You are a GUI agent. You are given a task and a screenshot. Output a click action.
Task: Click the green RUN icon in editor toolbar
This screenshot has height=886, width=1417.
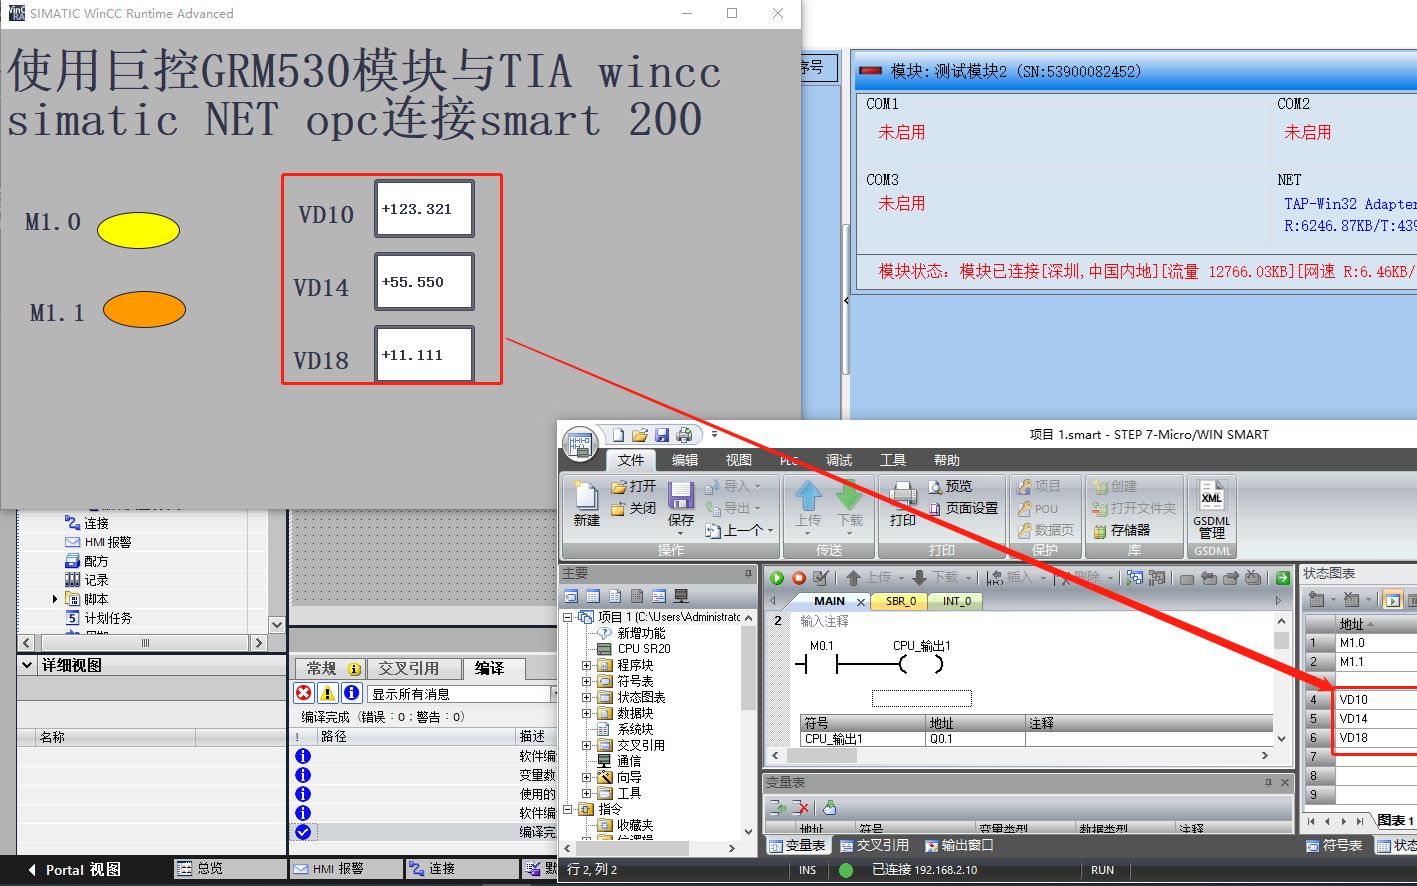tap(777, 578)
